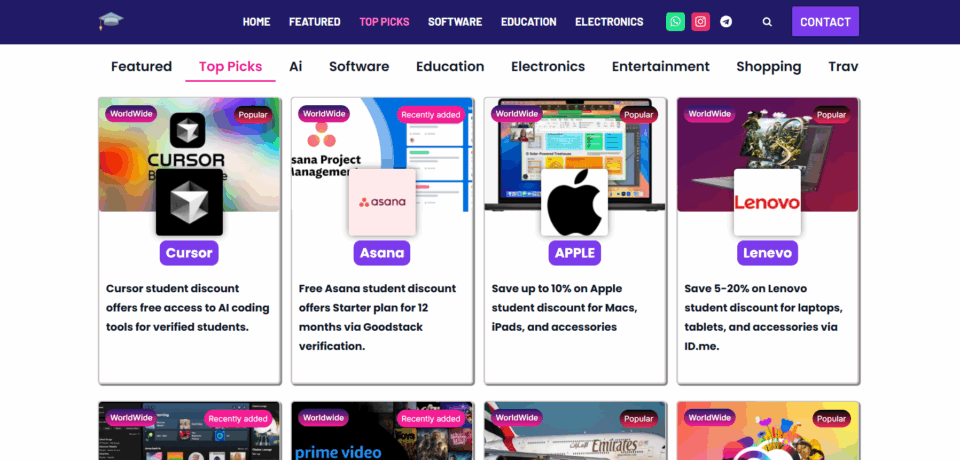Go to HOME in the navigation bar
Image resolution: width=960 pixels, height=460 pixels.
pos(257,21)
